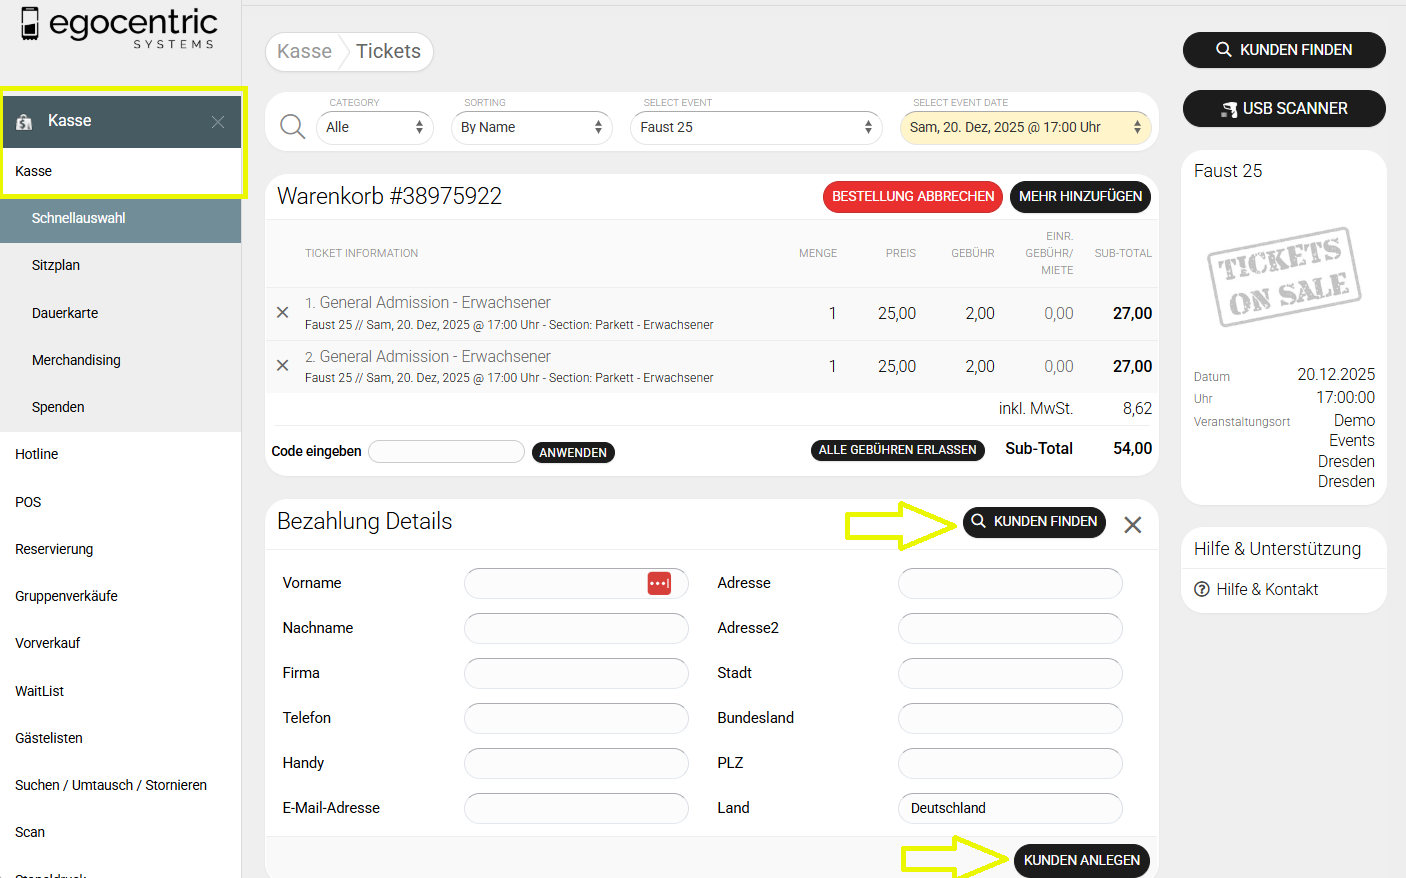Click Alle Gebühren Erlassen button
Screen dimensions: 1406x878
[x=897, y=451]
